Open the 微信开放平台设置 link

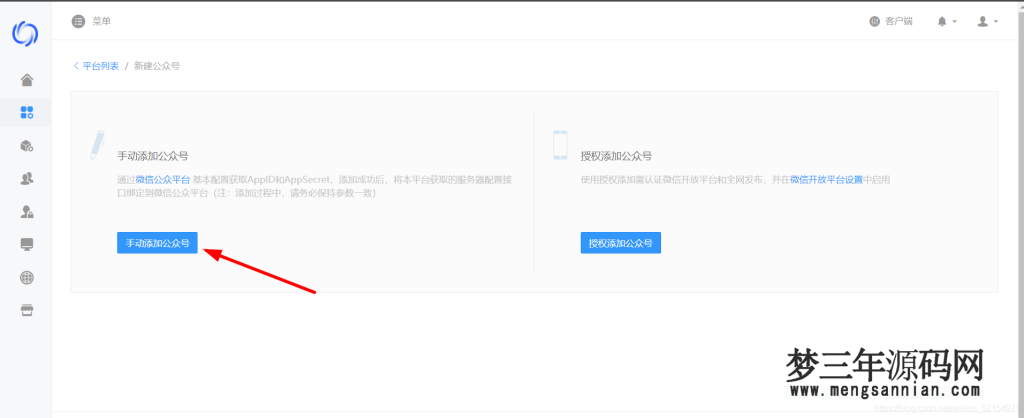tap(826, 179)
